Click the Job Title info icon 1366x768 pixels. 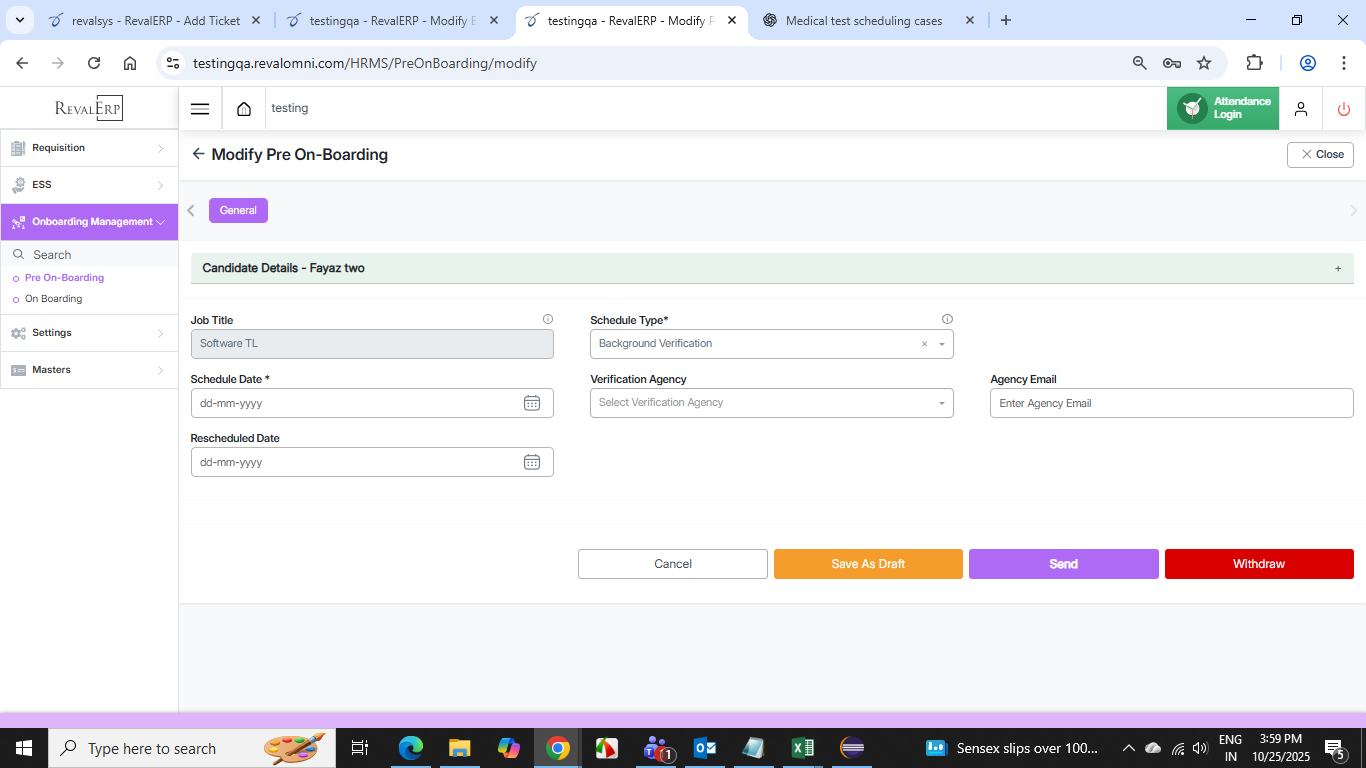(x=548, y=320)
